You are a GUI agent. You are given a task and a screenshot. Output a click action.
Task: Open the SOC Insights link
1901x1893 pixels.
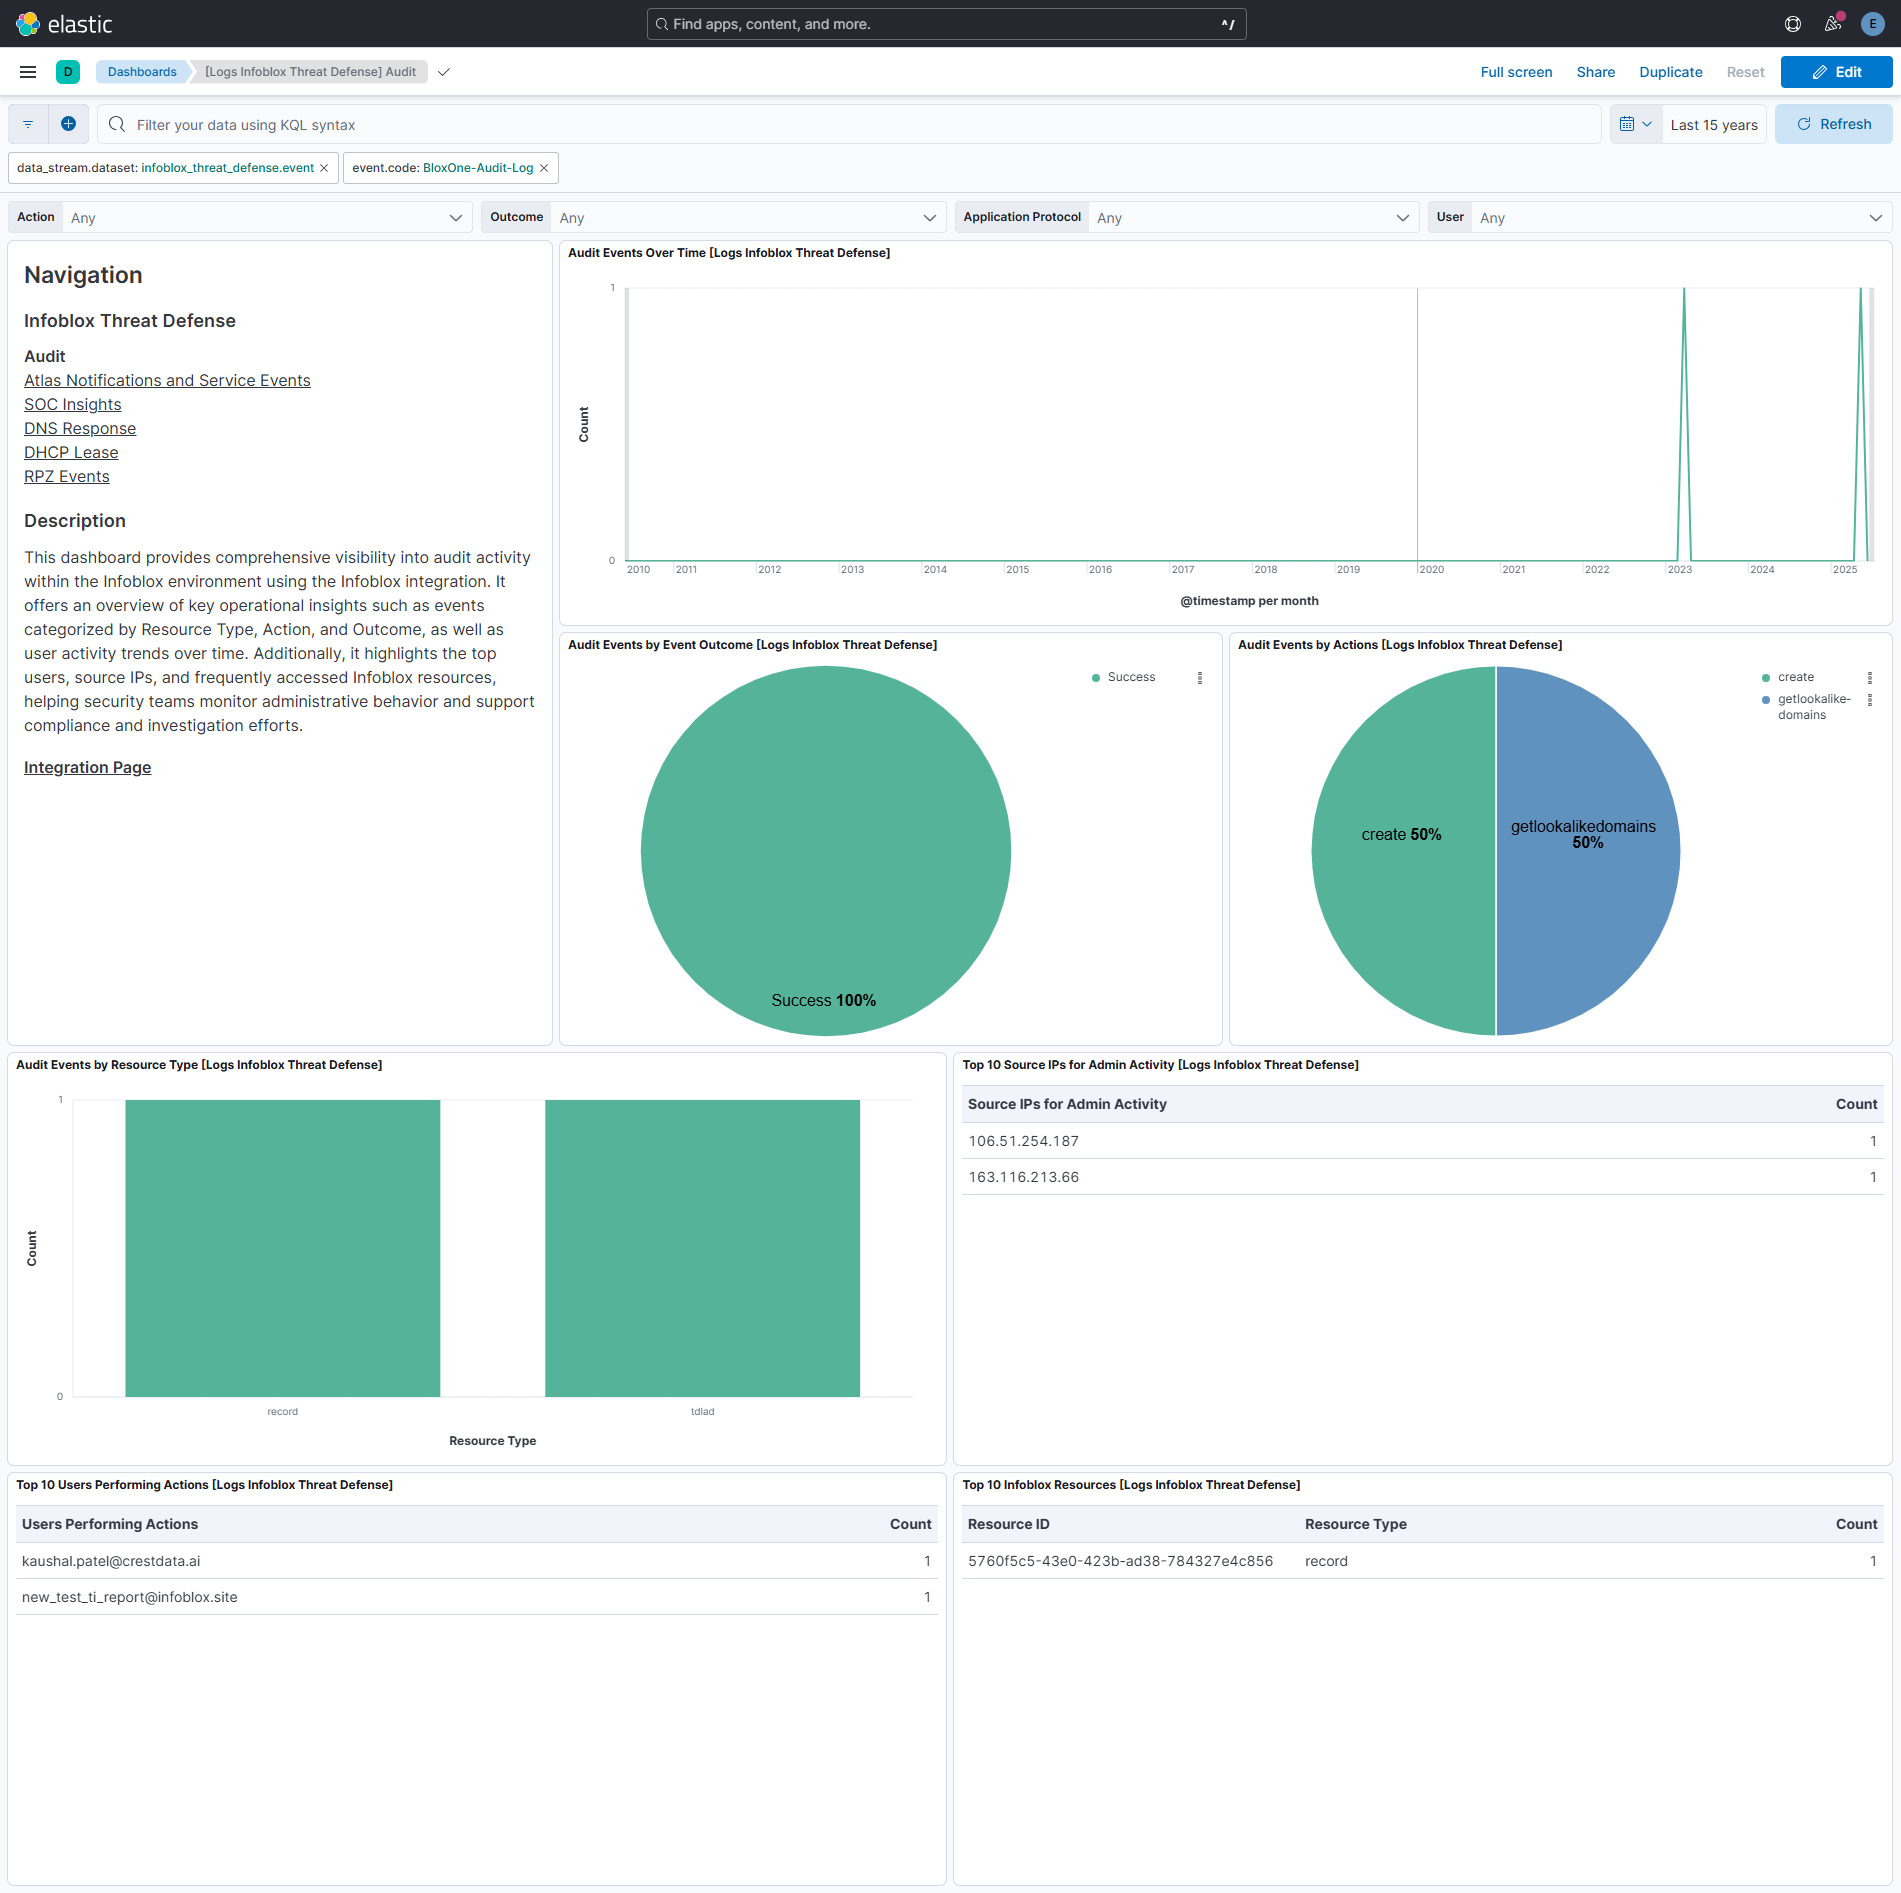[x=72, y=404]
